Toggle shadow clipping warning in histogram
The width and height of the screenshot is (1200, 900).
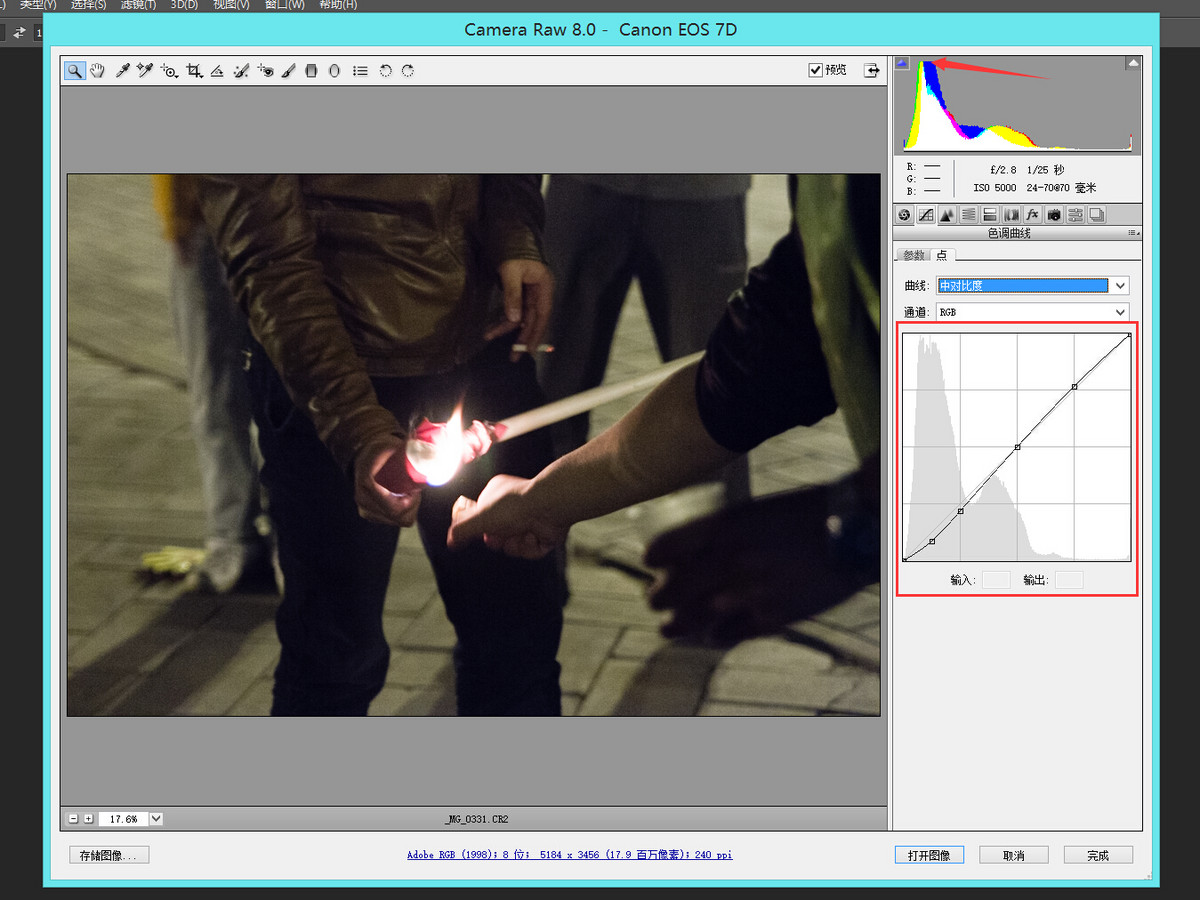coord(902,63)
